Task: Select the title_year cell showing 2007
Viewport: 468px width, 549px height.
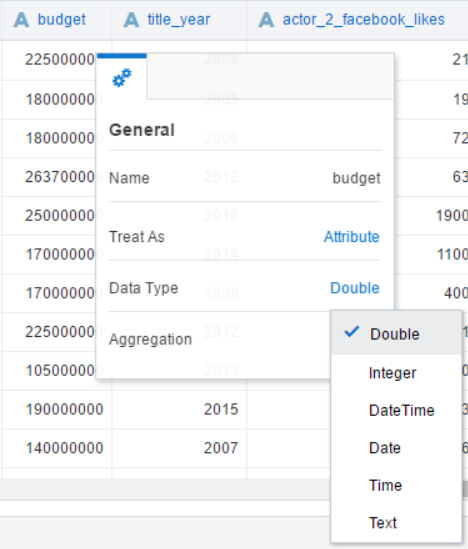Action: 179,448
